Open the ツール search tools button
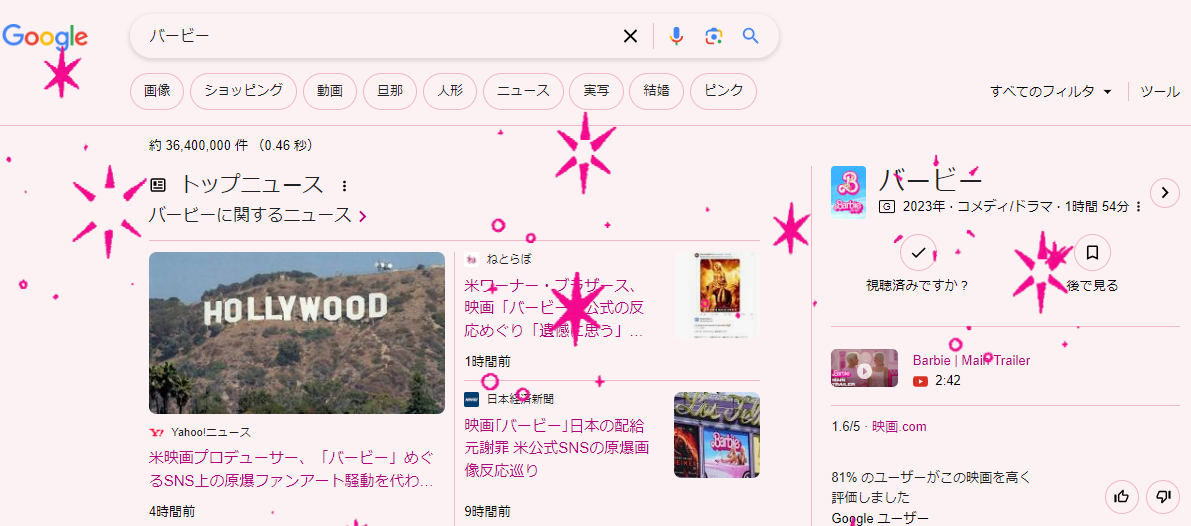1191x526 pixels. (1160, 92)
